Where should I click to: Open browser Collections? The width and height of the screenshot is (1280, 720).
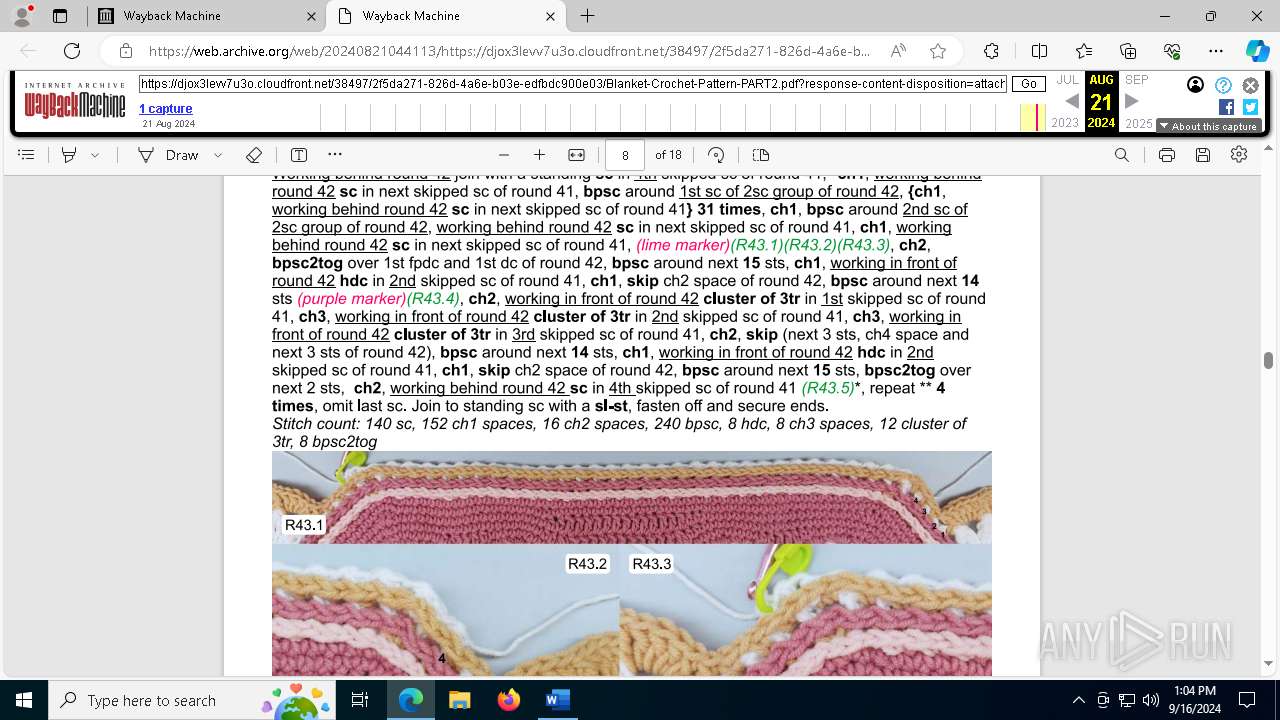coord(1128,51)
